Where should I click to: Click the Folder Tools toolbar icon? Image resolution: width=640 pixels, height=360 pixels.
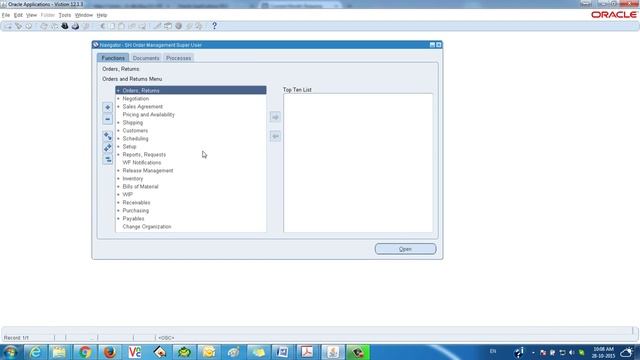pos(199,26)
